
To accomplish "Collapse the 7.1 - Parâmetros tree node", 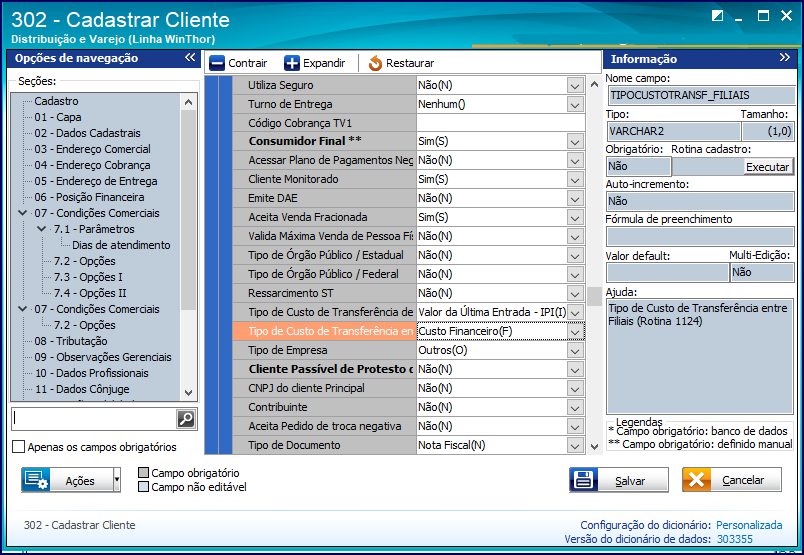I will tap(42, 229).
